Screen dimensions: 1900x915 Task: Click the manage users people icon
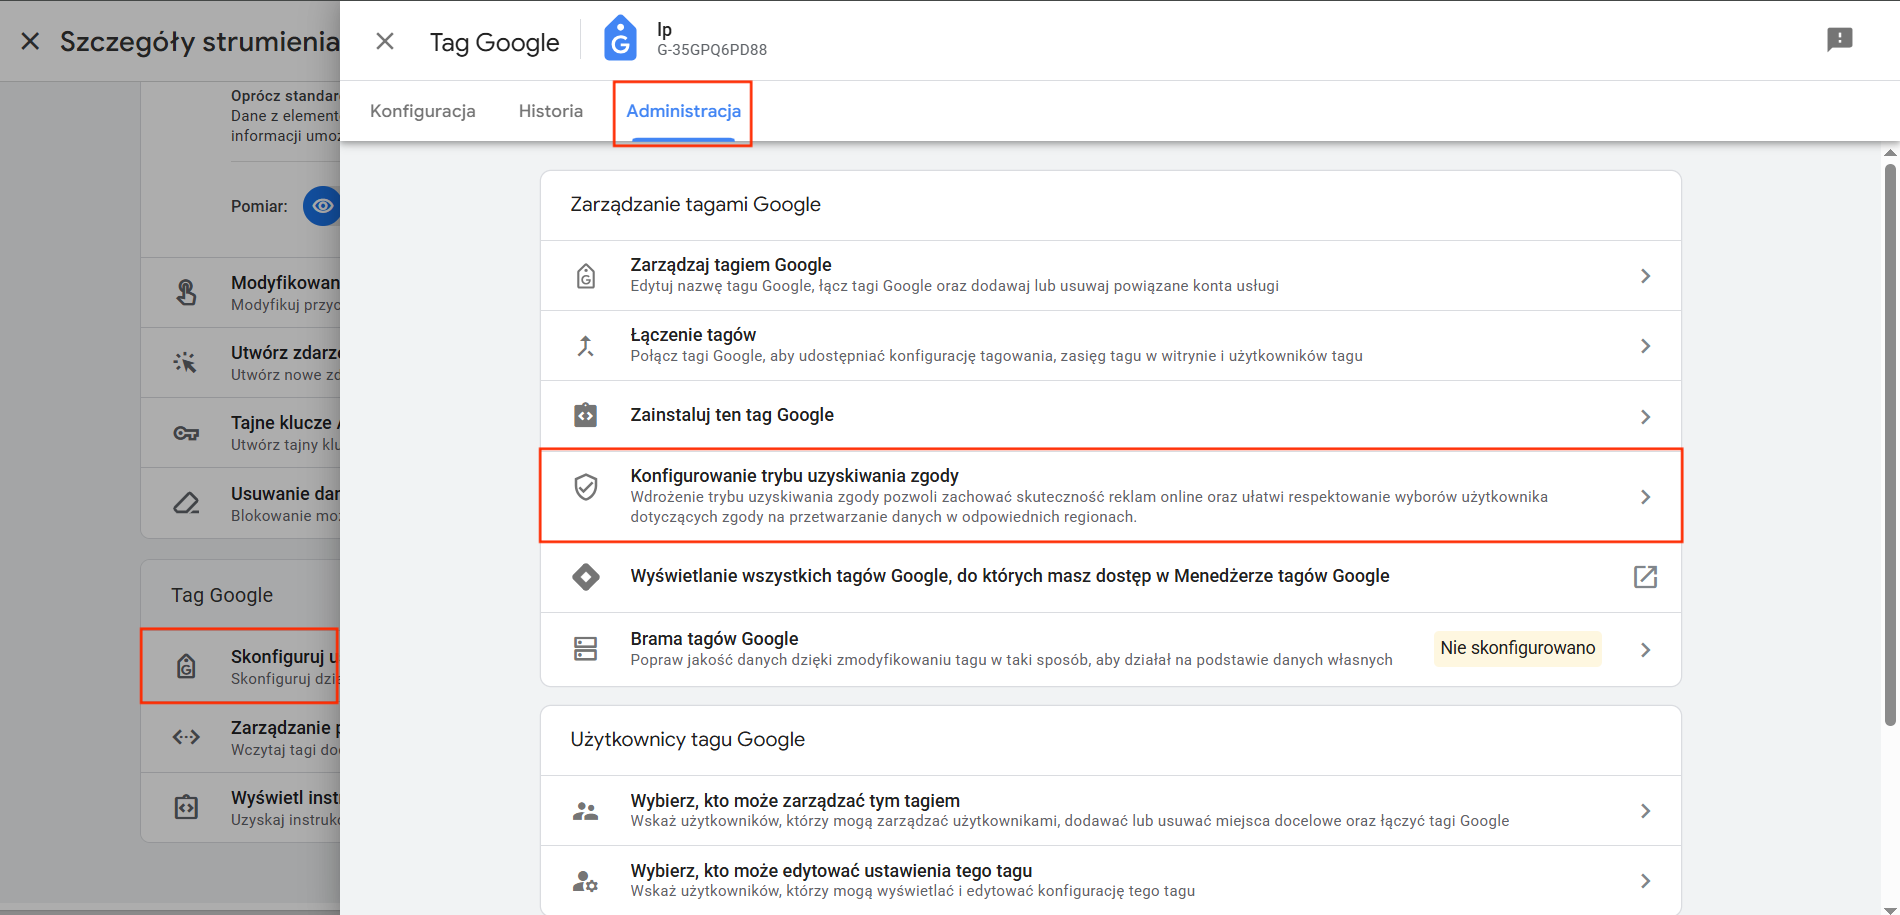click(586, 811)
